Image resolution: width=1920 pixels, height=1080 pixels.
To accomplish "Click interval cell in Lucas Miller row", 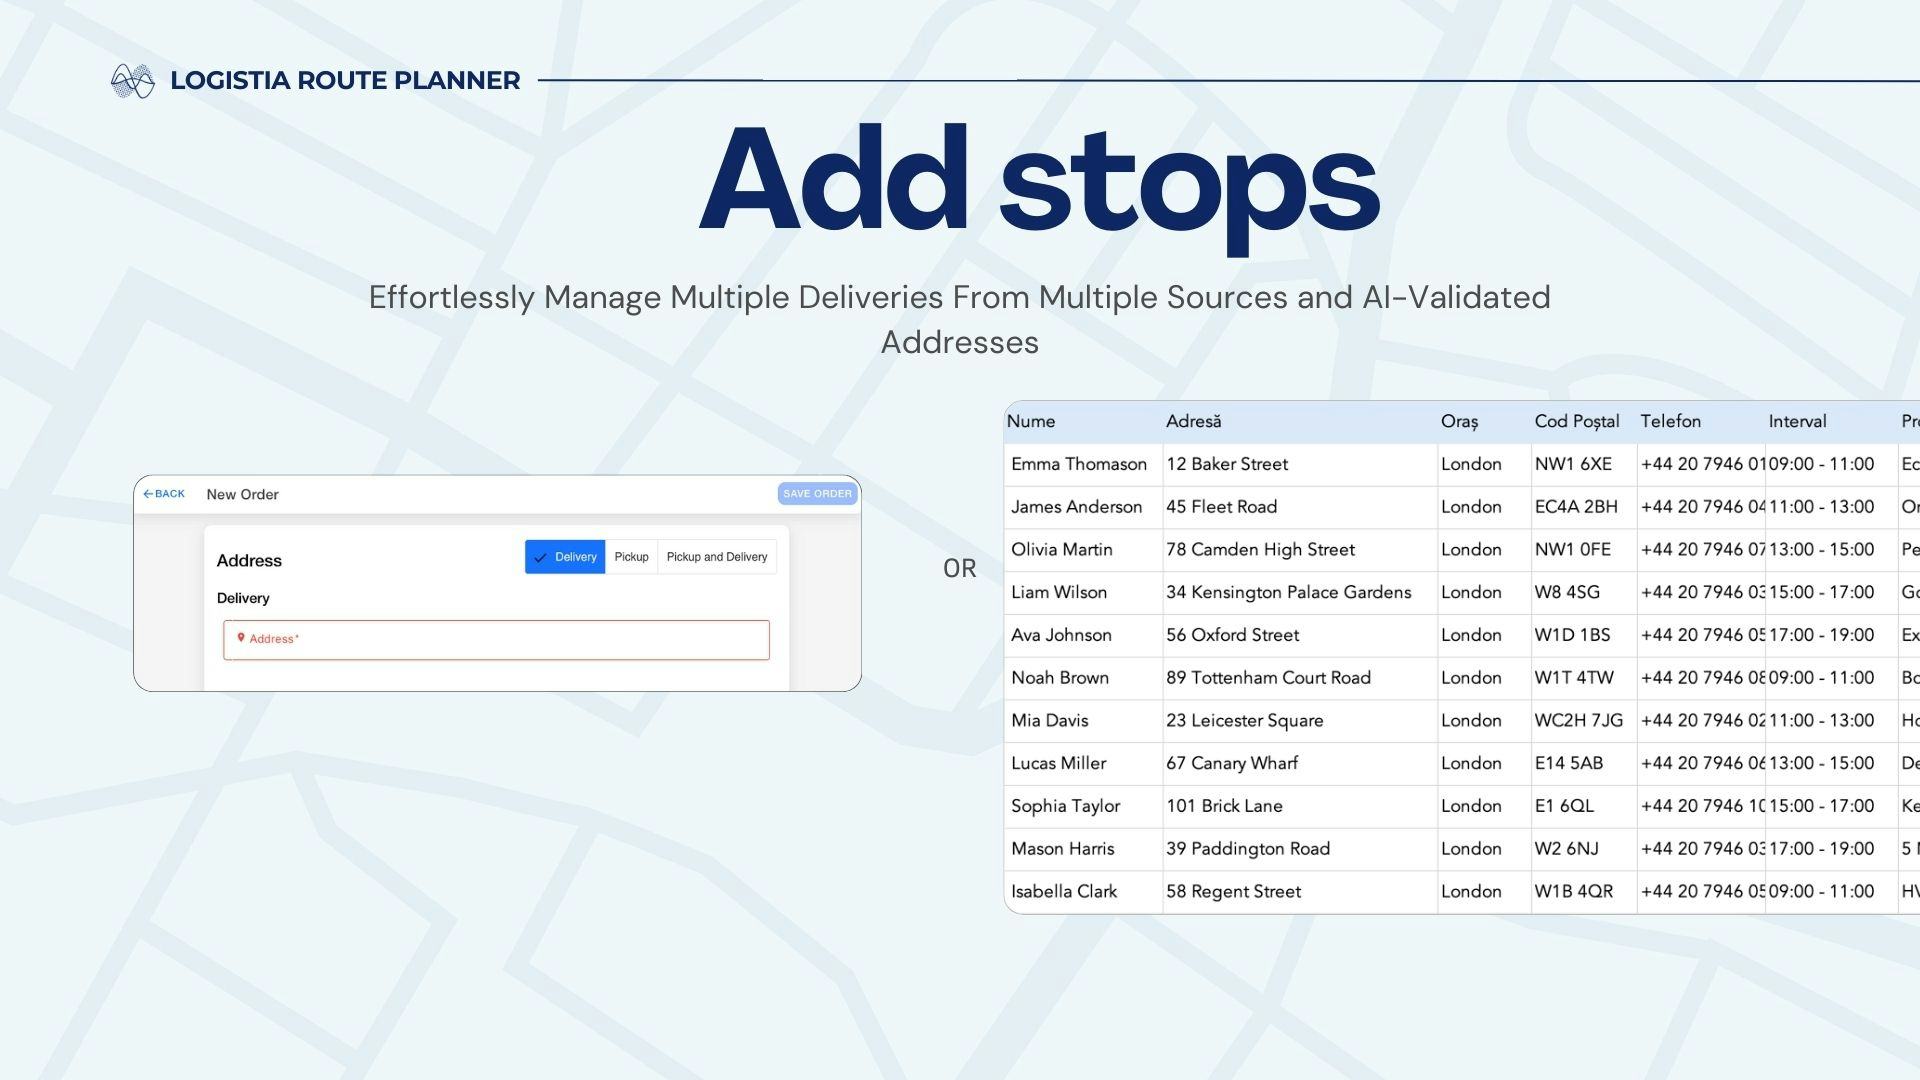I will pos(1831,764).
